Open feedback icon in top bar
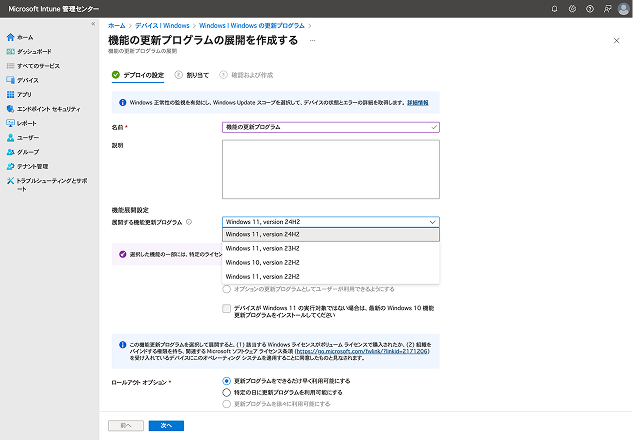The image size is (633, 440). pos(607,8)
